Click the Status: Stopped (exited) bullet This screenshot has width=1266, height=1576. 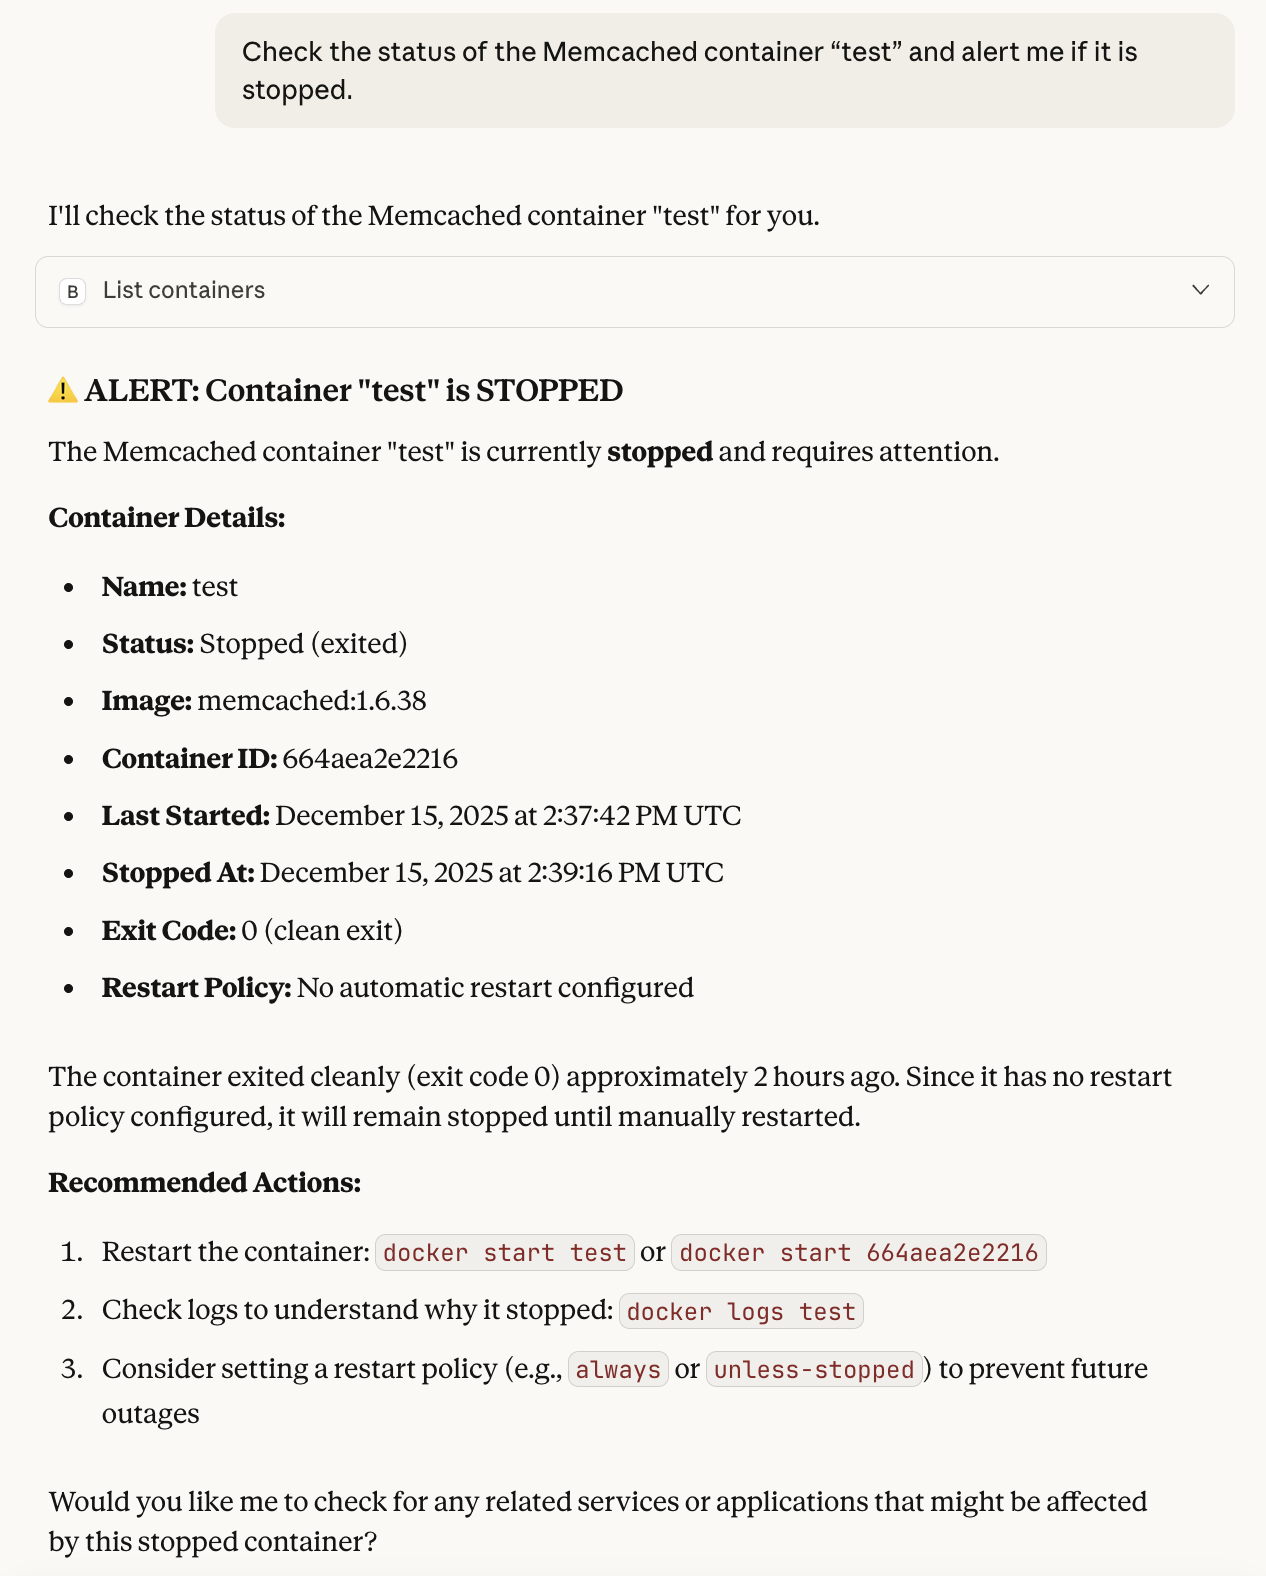[253, 644]
